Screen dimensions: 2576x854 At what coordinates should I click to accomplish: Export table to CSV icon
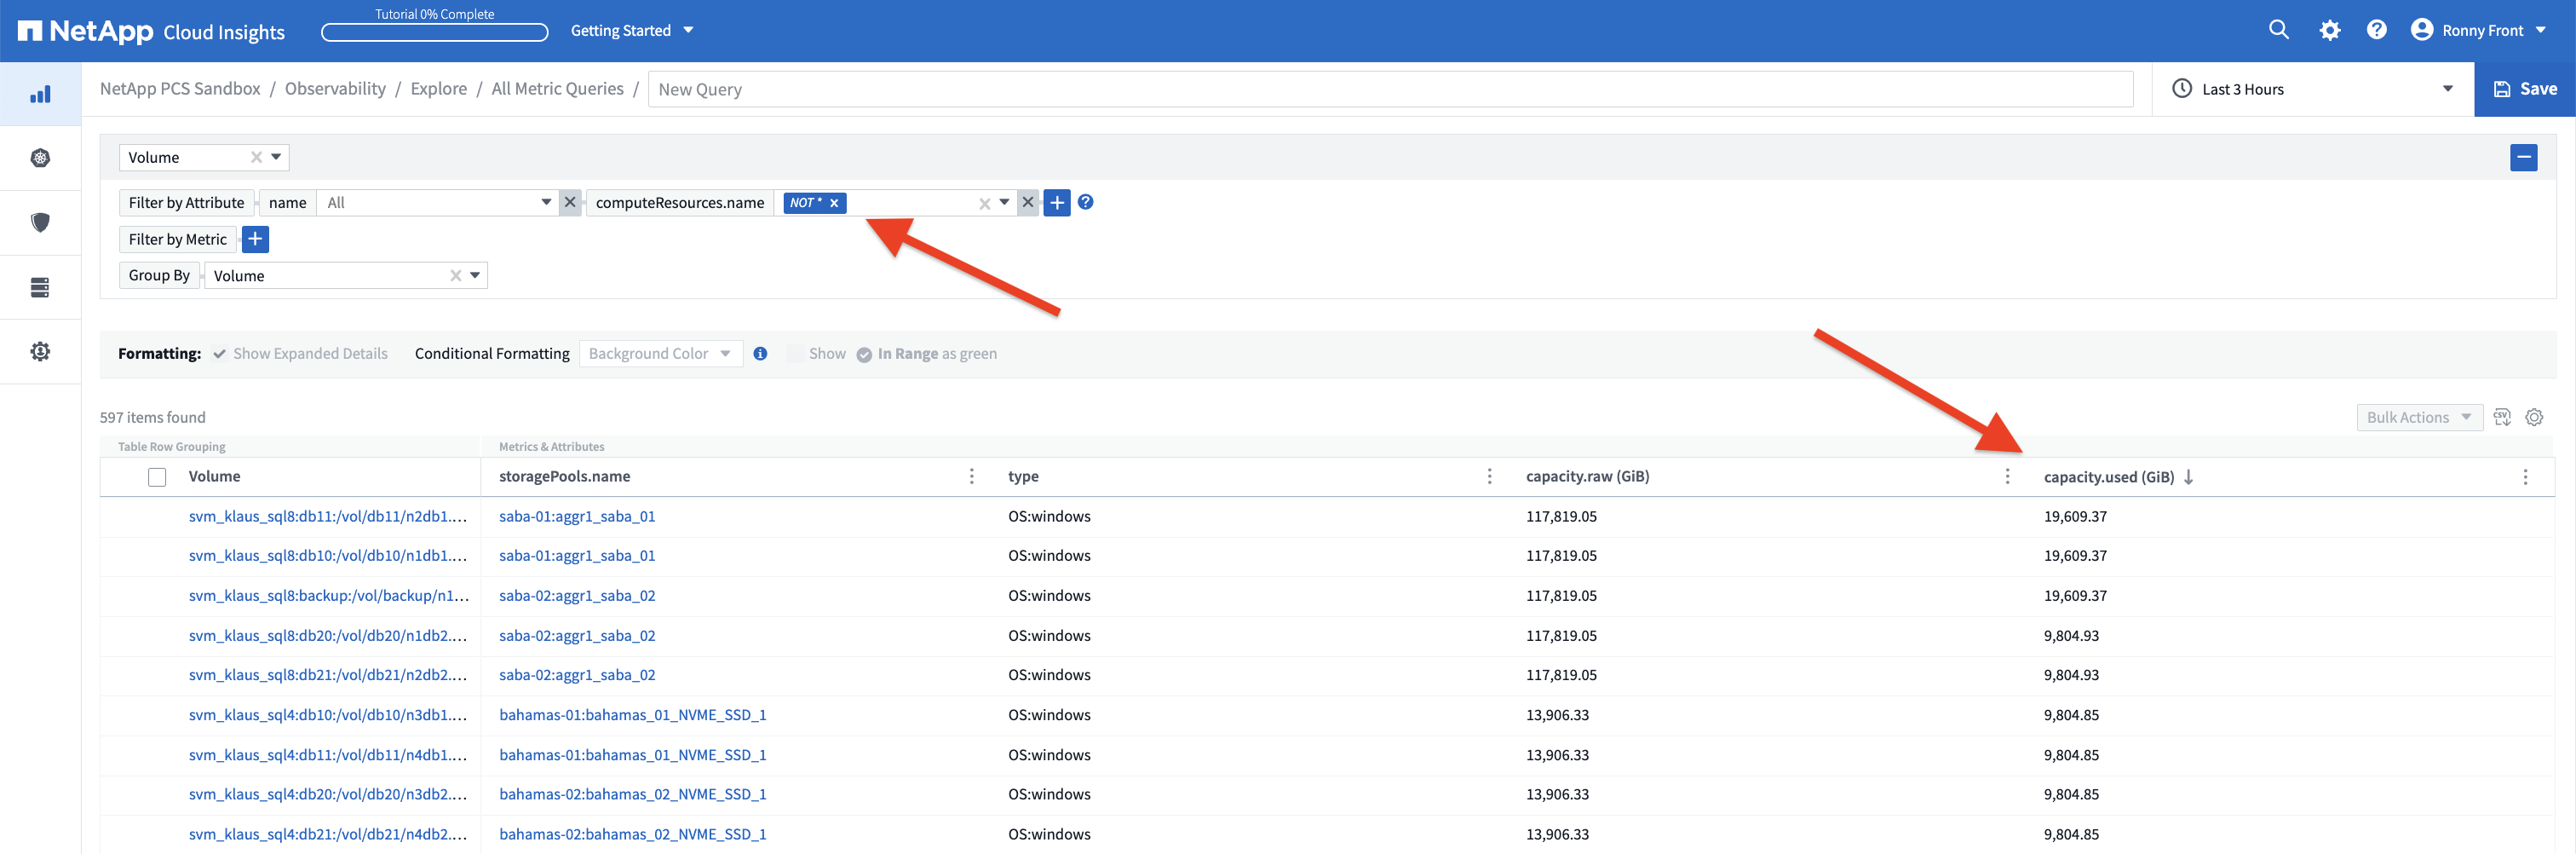pyautogui.click(x=2502, y=417)
